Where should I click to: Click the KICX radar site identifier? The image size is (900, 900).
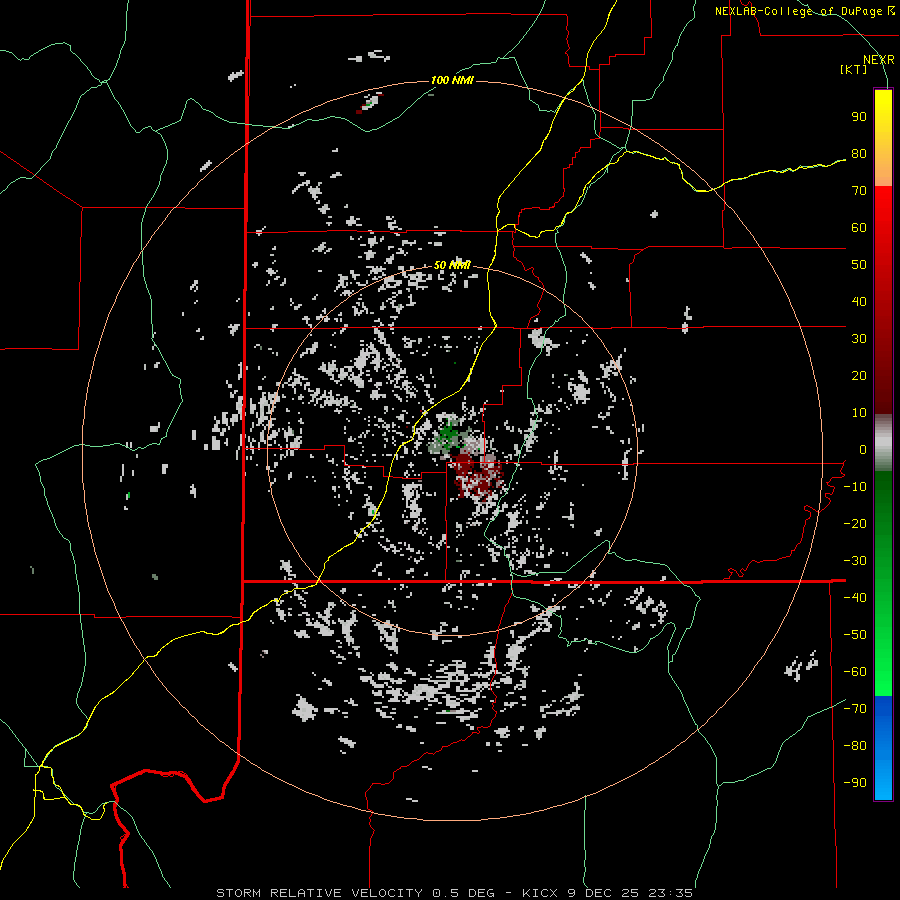pyautogui.click(x=540, y=893)
